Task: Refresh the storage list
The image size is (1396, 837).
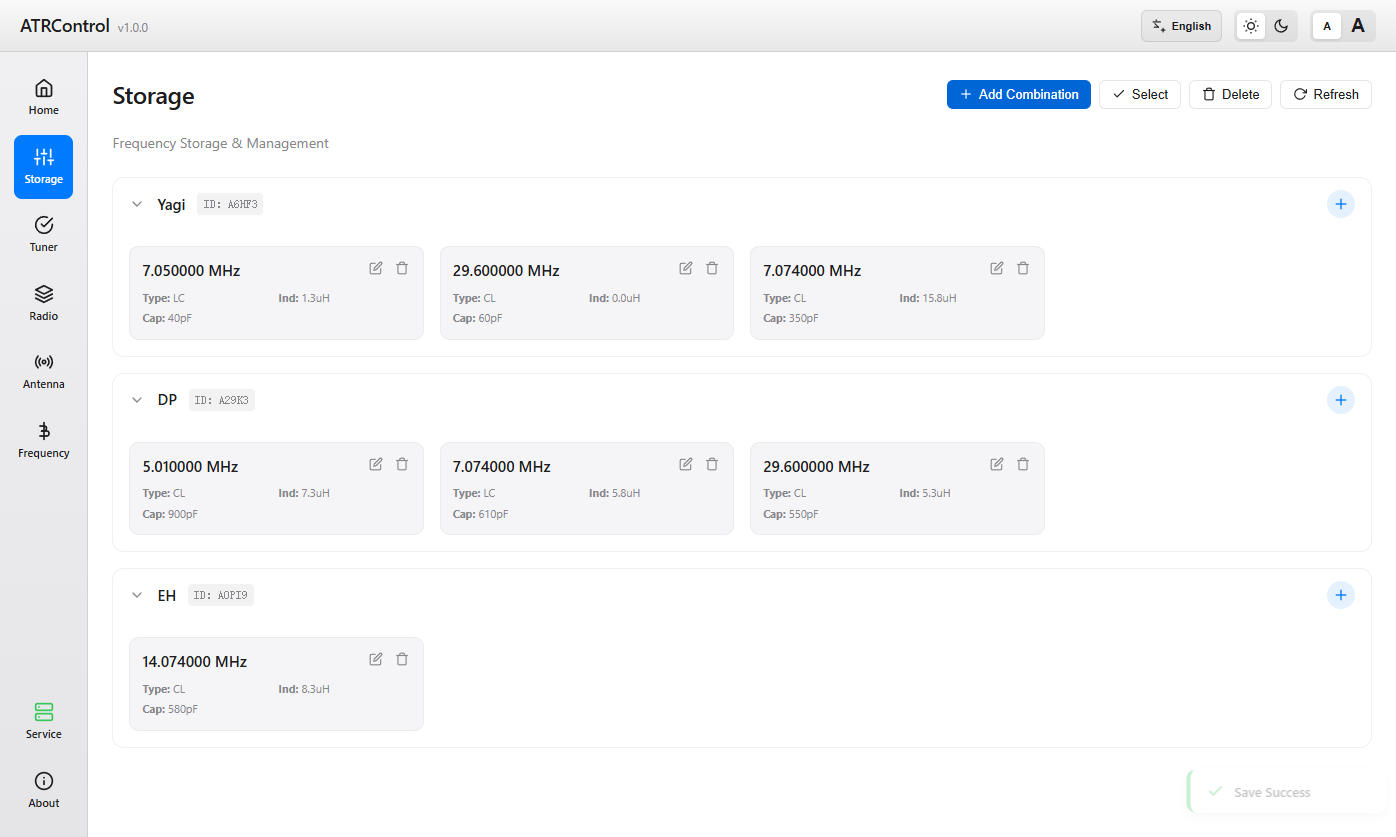Action: click(1326, 94)
